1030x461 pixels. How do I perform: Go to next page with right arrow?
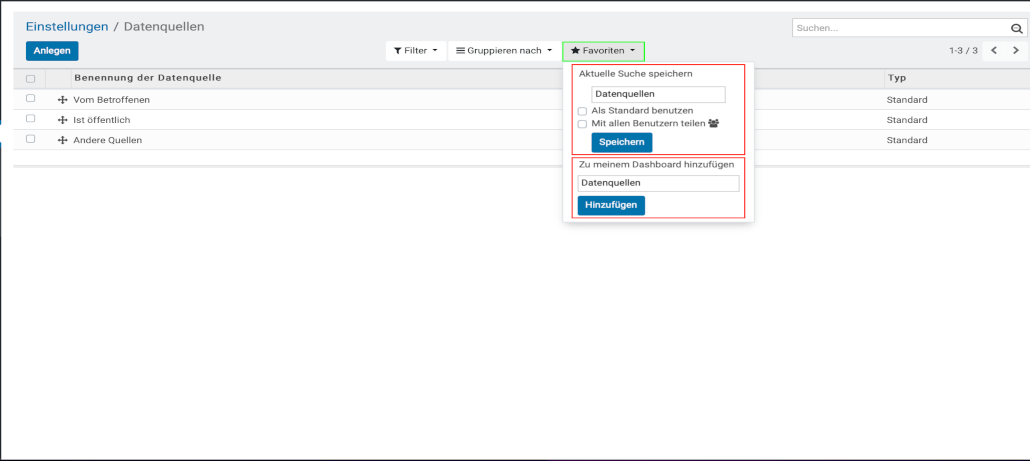click(1016, 50)
